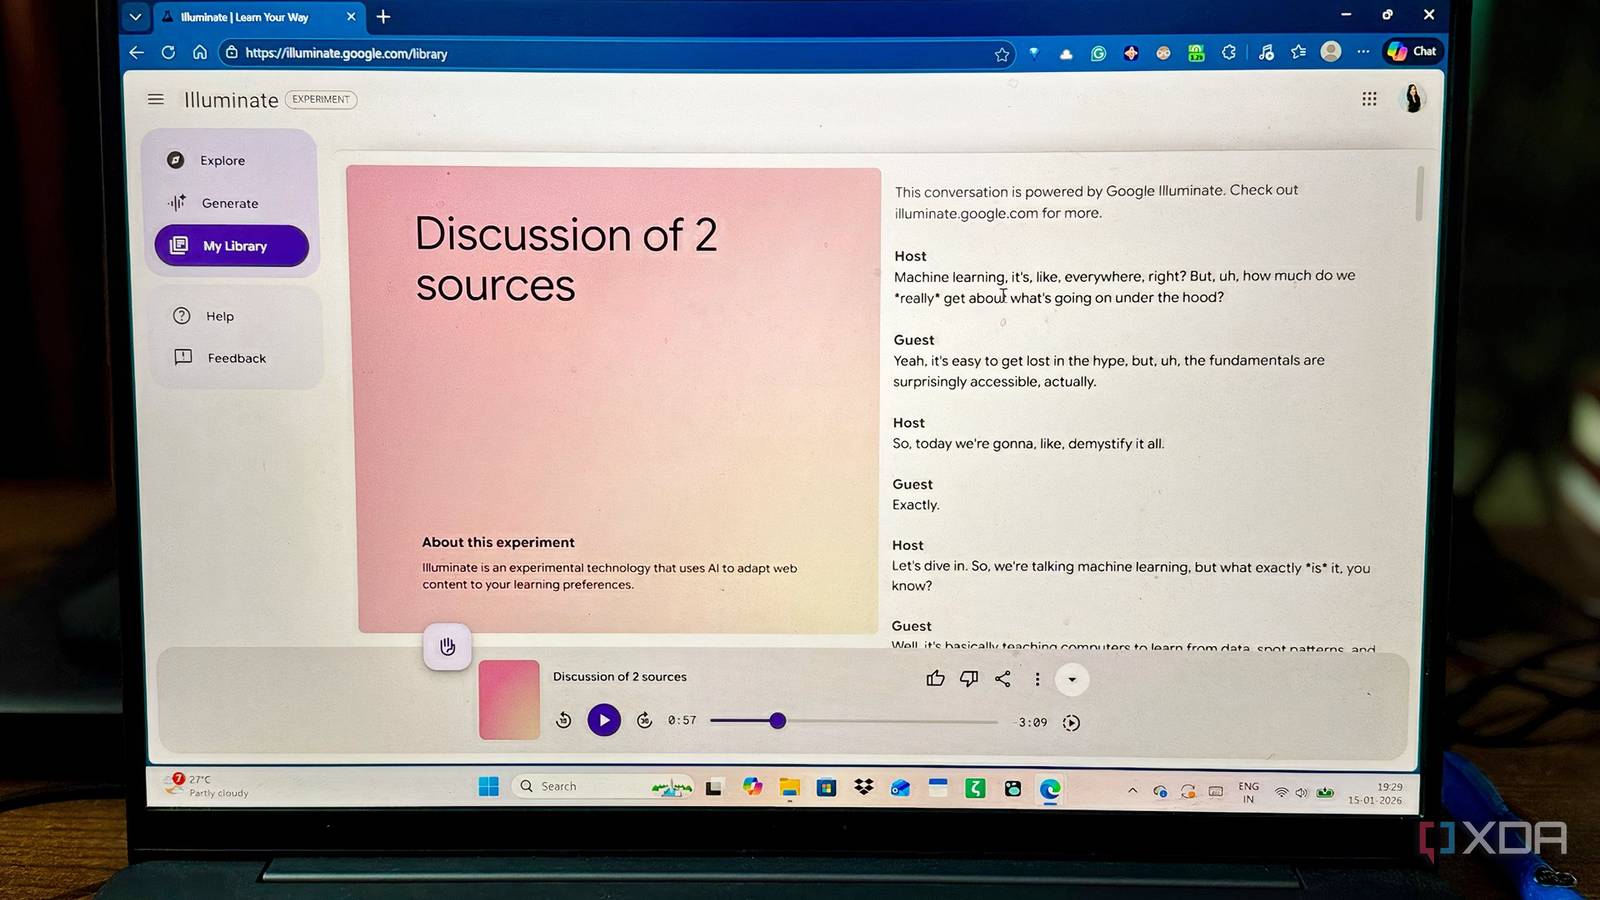1600x900 pixels.
Task: Select My Library in the sidebar
Action: 231,246
